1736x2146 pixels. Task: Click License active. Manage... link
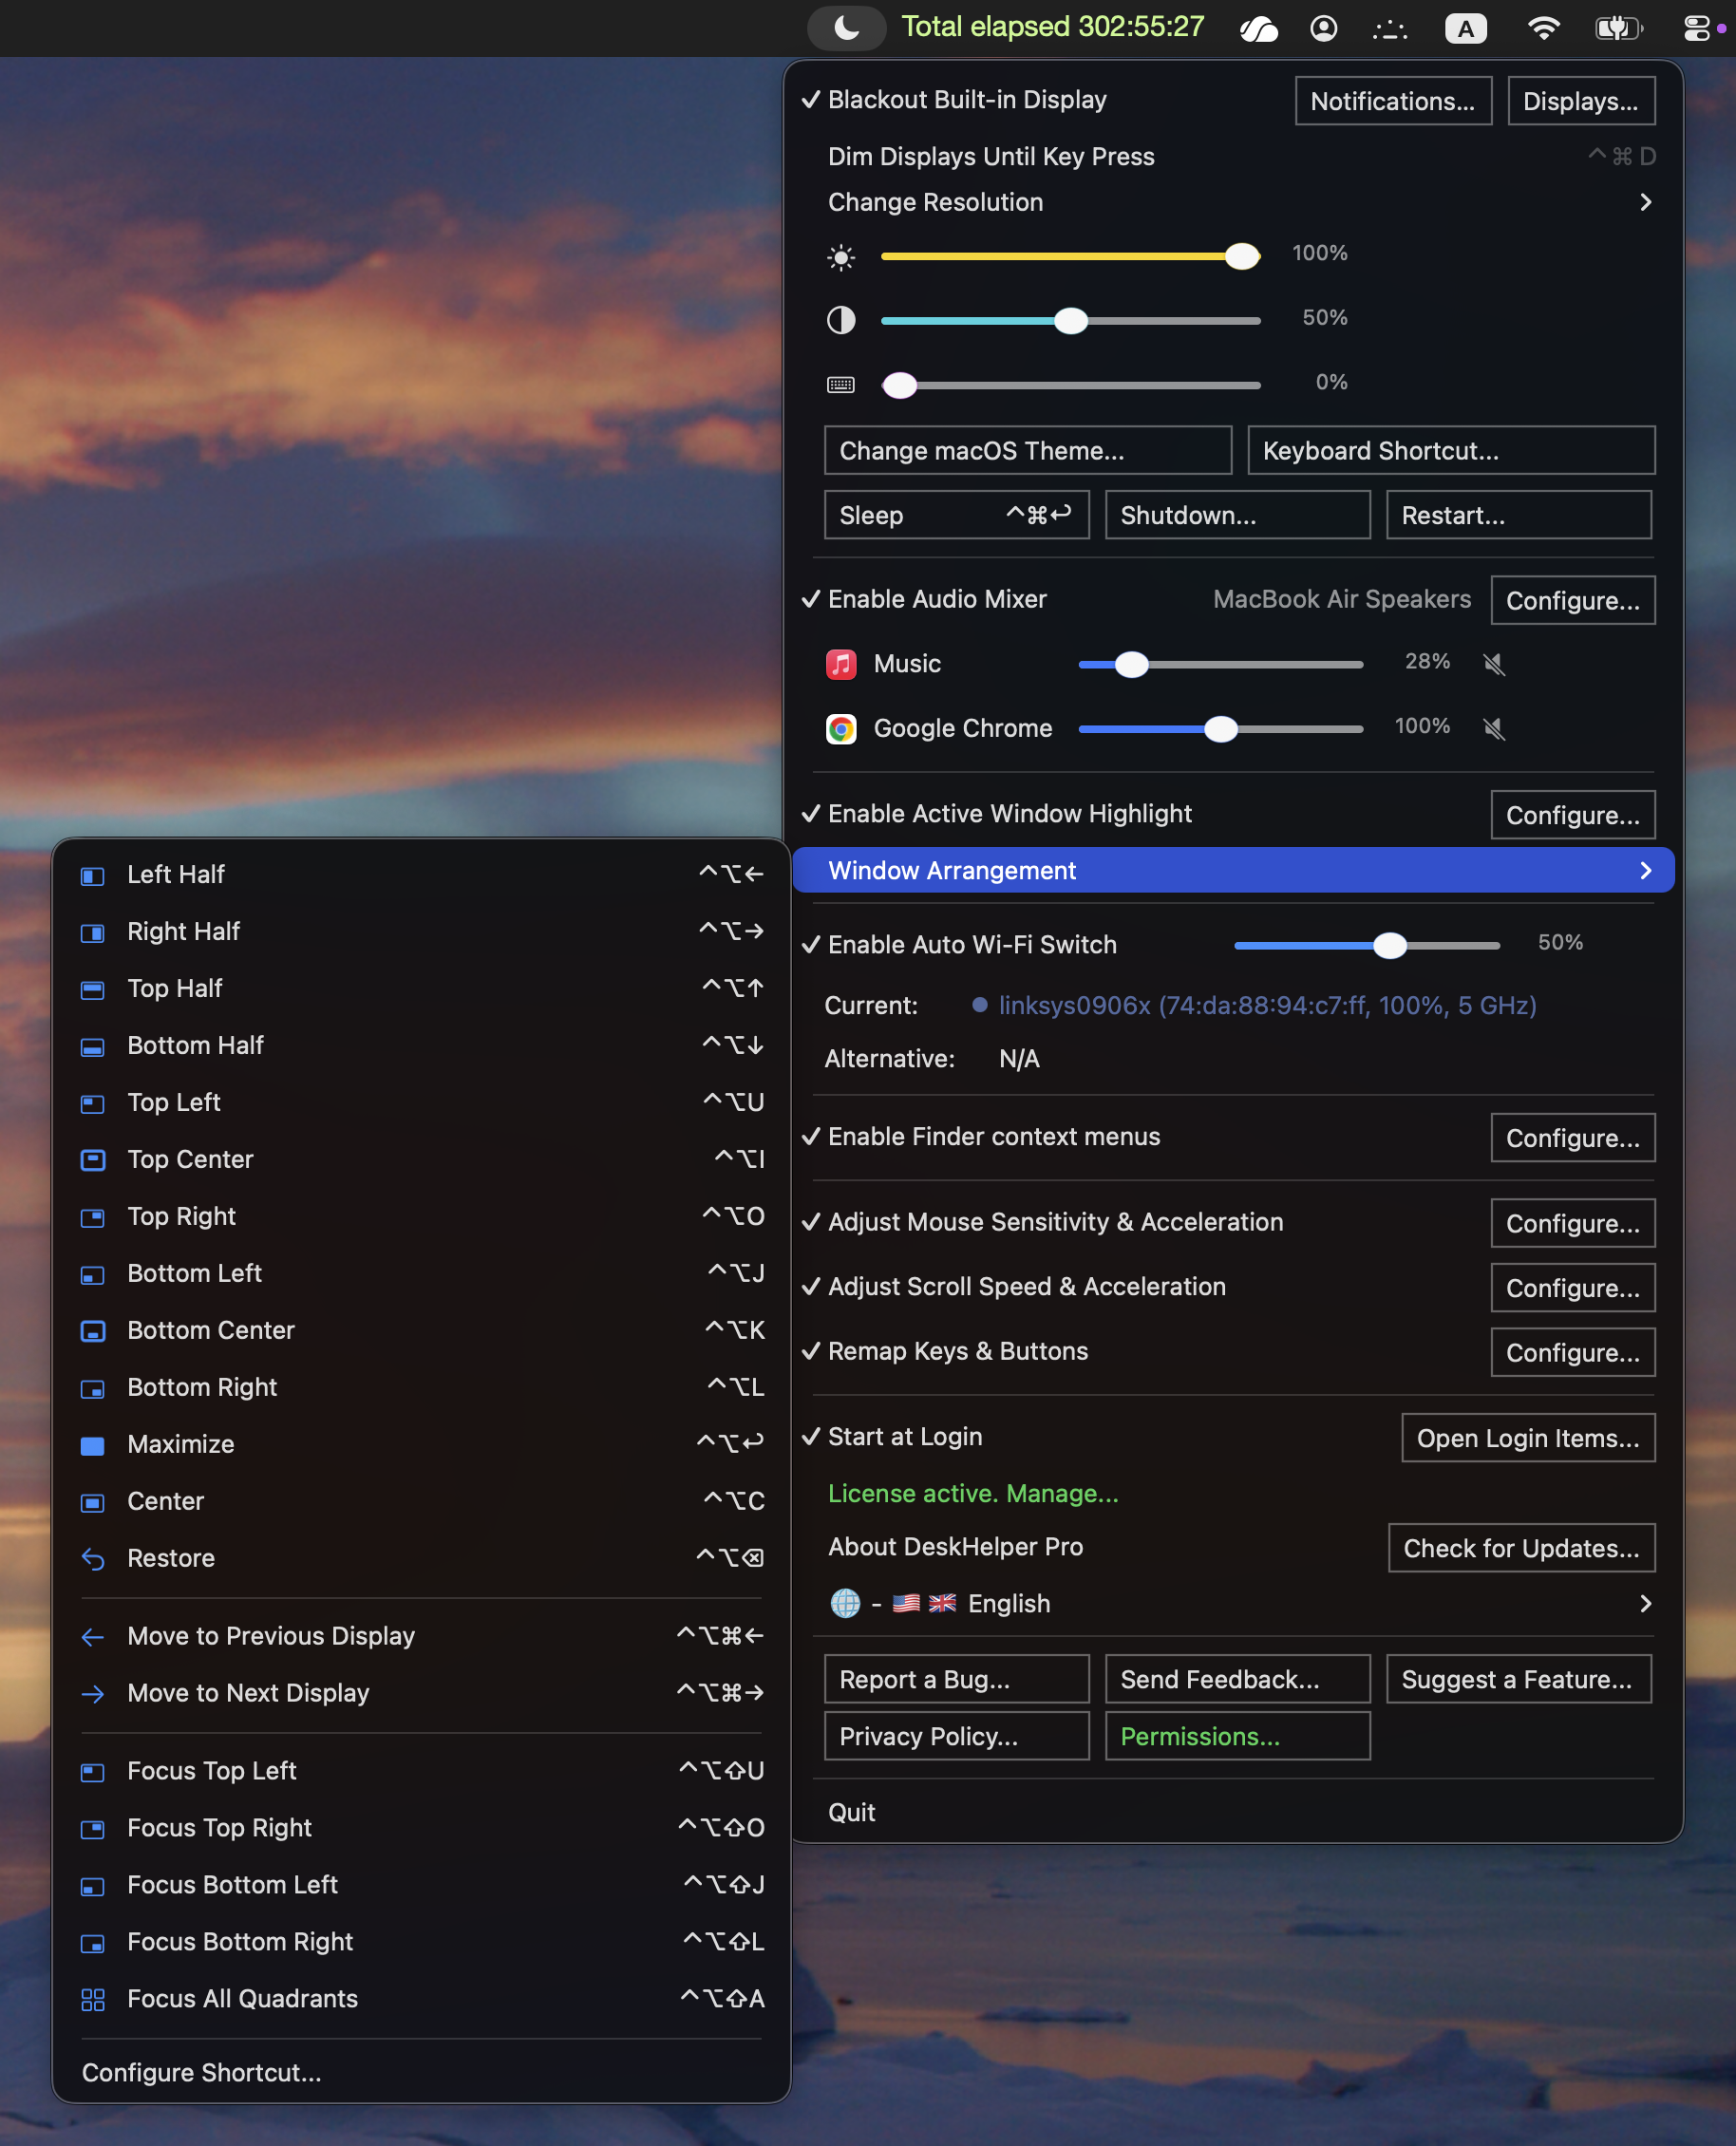click(x=973, y=1494)
